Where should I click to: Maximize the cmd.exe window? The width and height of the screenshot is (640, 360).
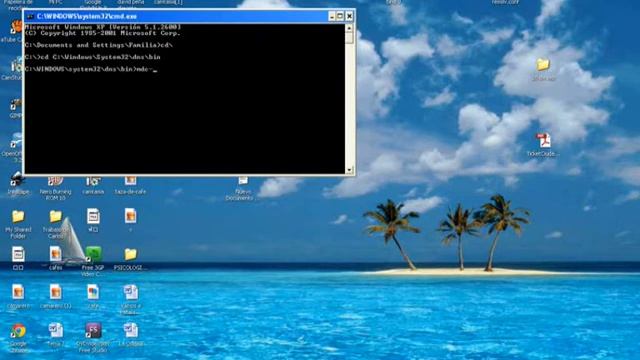click(340, 16)
